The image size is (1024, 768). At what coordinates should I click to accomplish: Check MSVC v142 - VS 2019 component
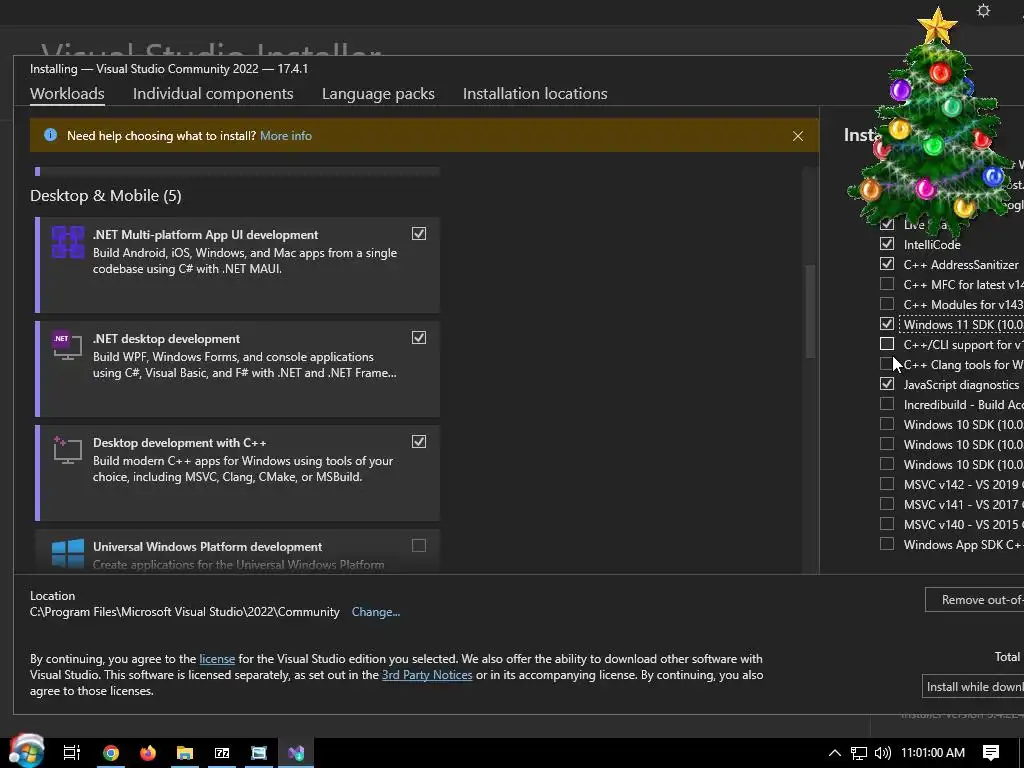887,484
